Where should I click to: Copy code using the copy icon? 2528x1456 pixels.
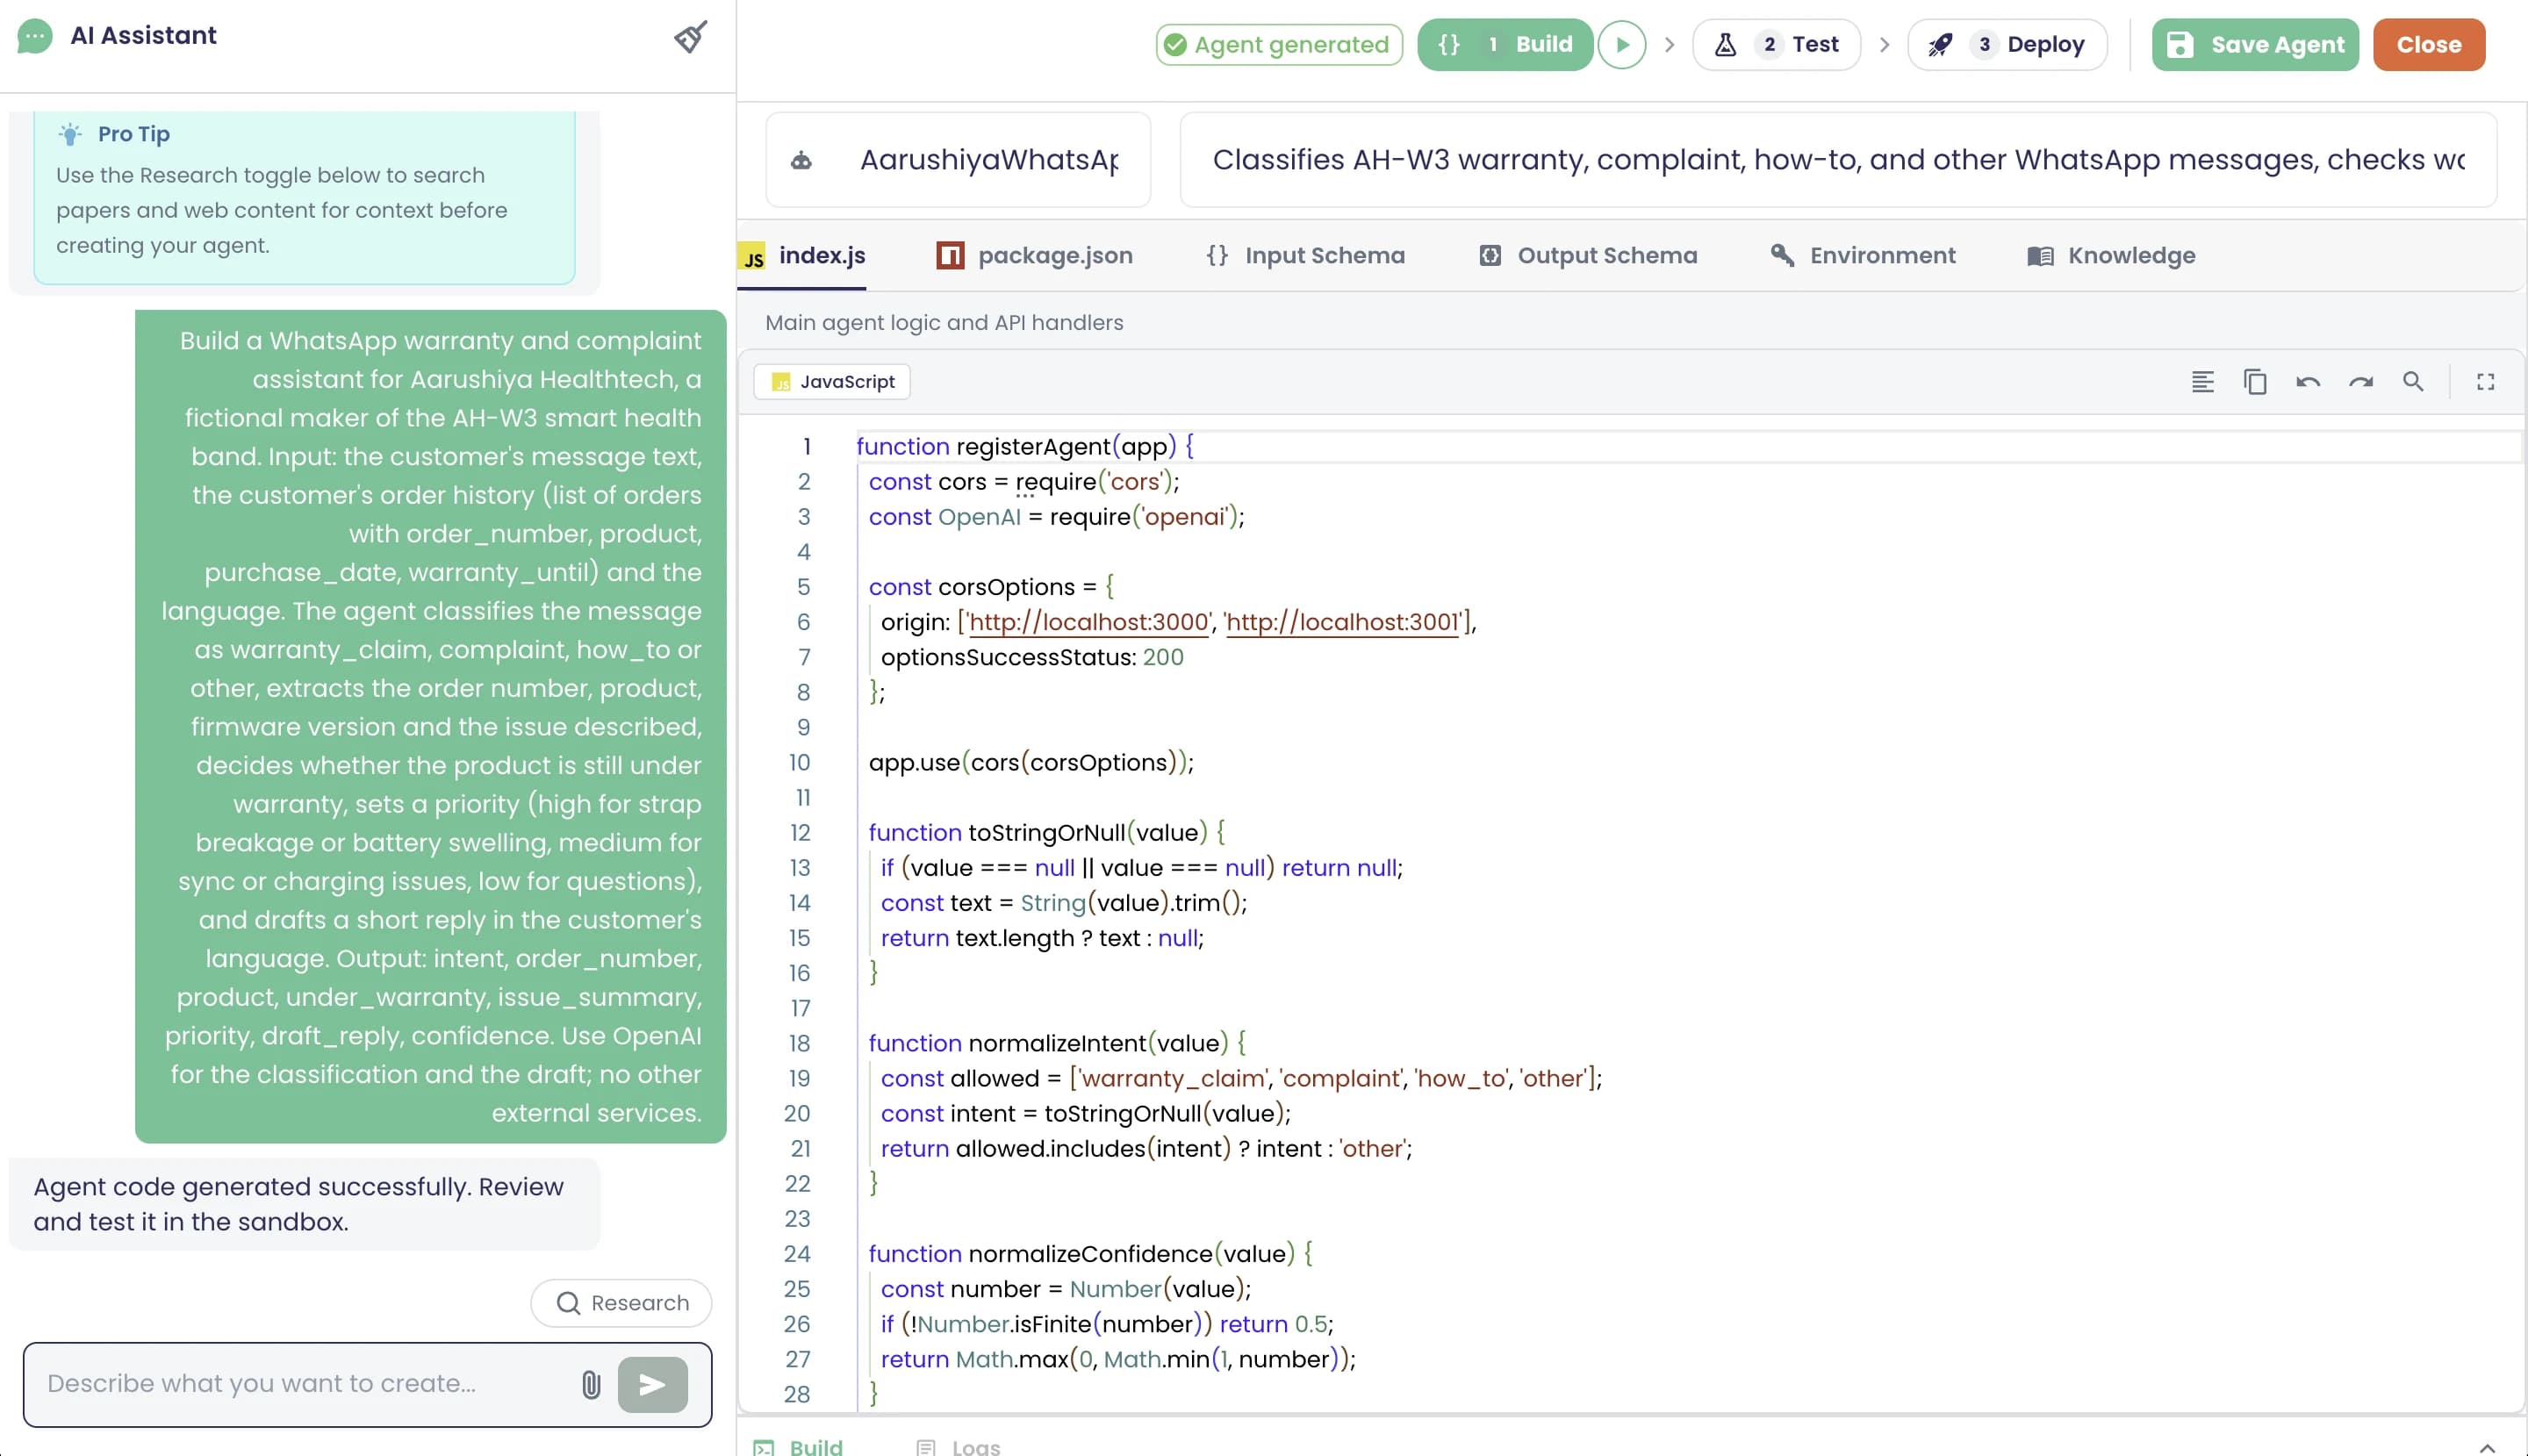(2255, 381)
